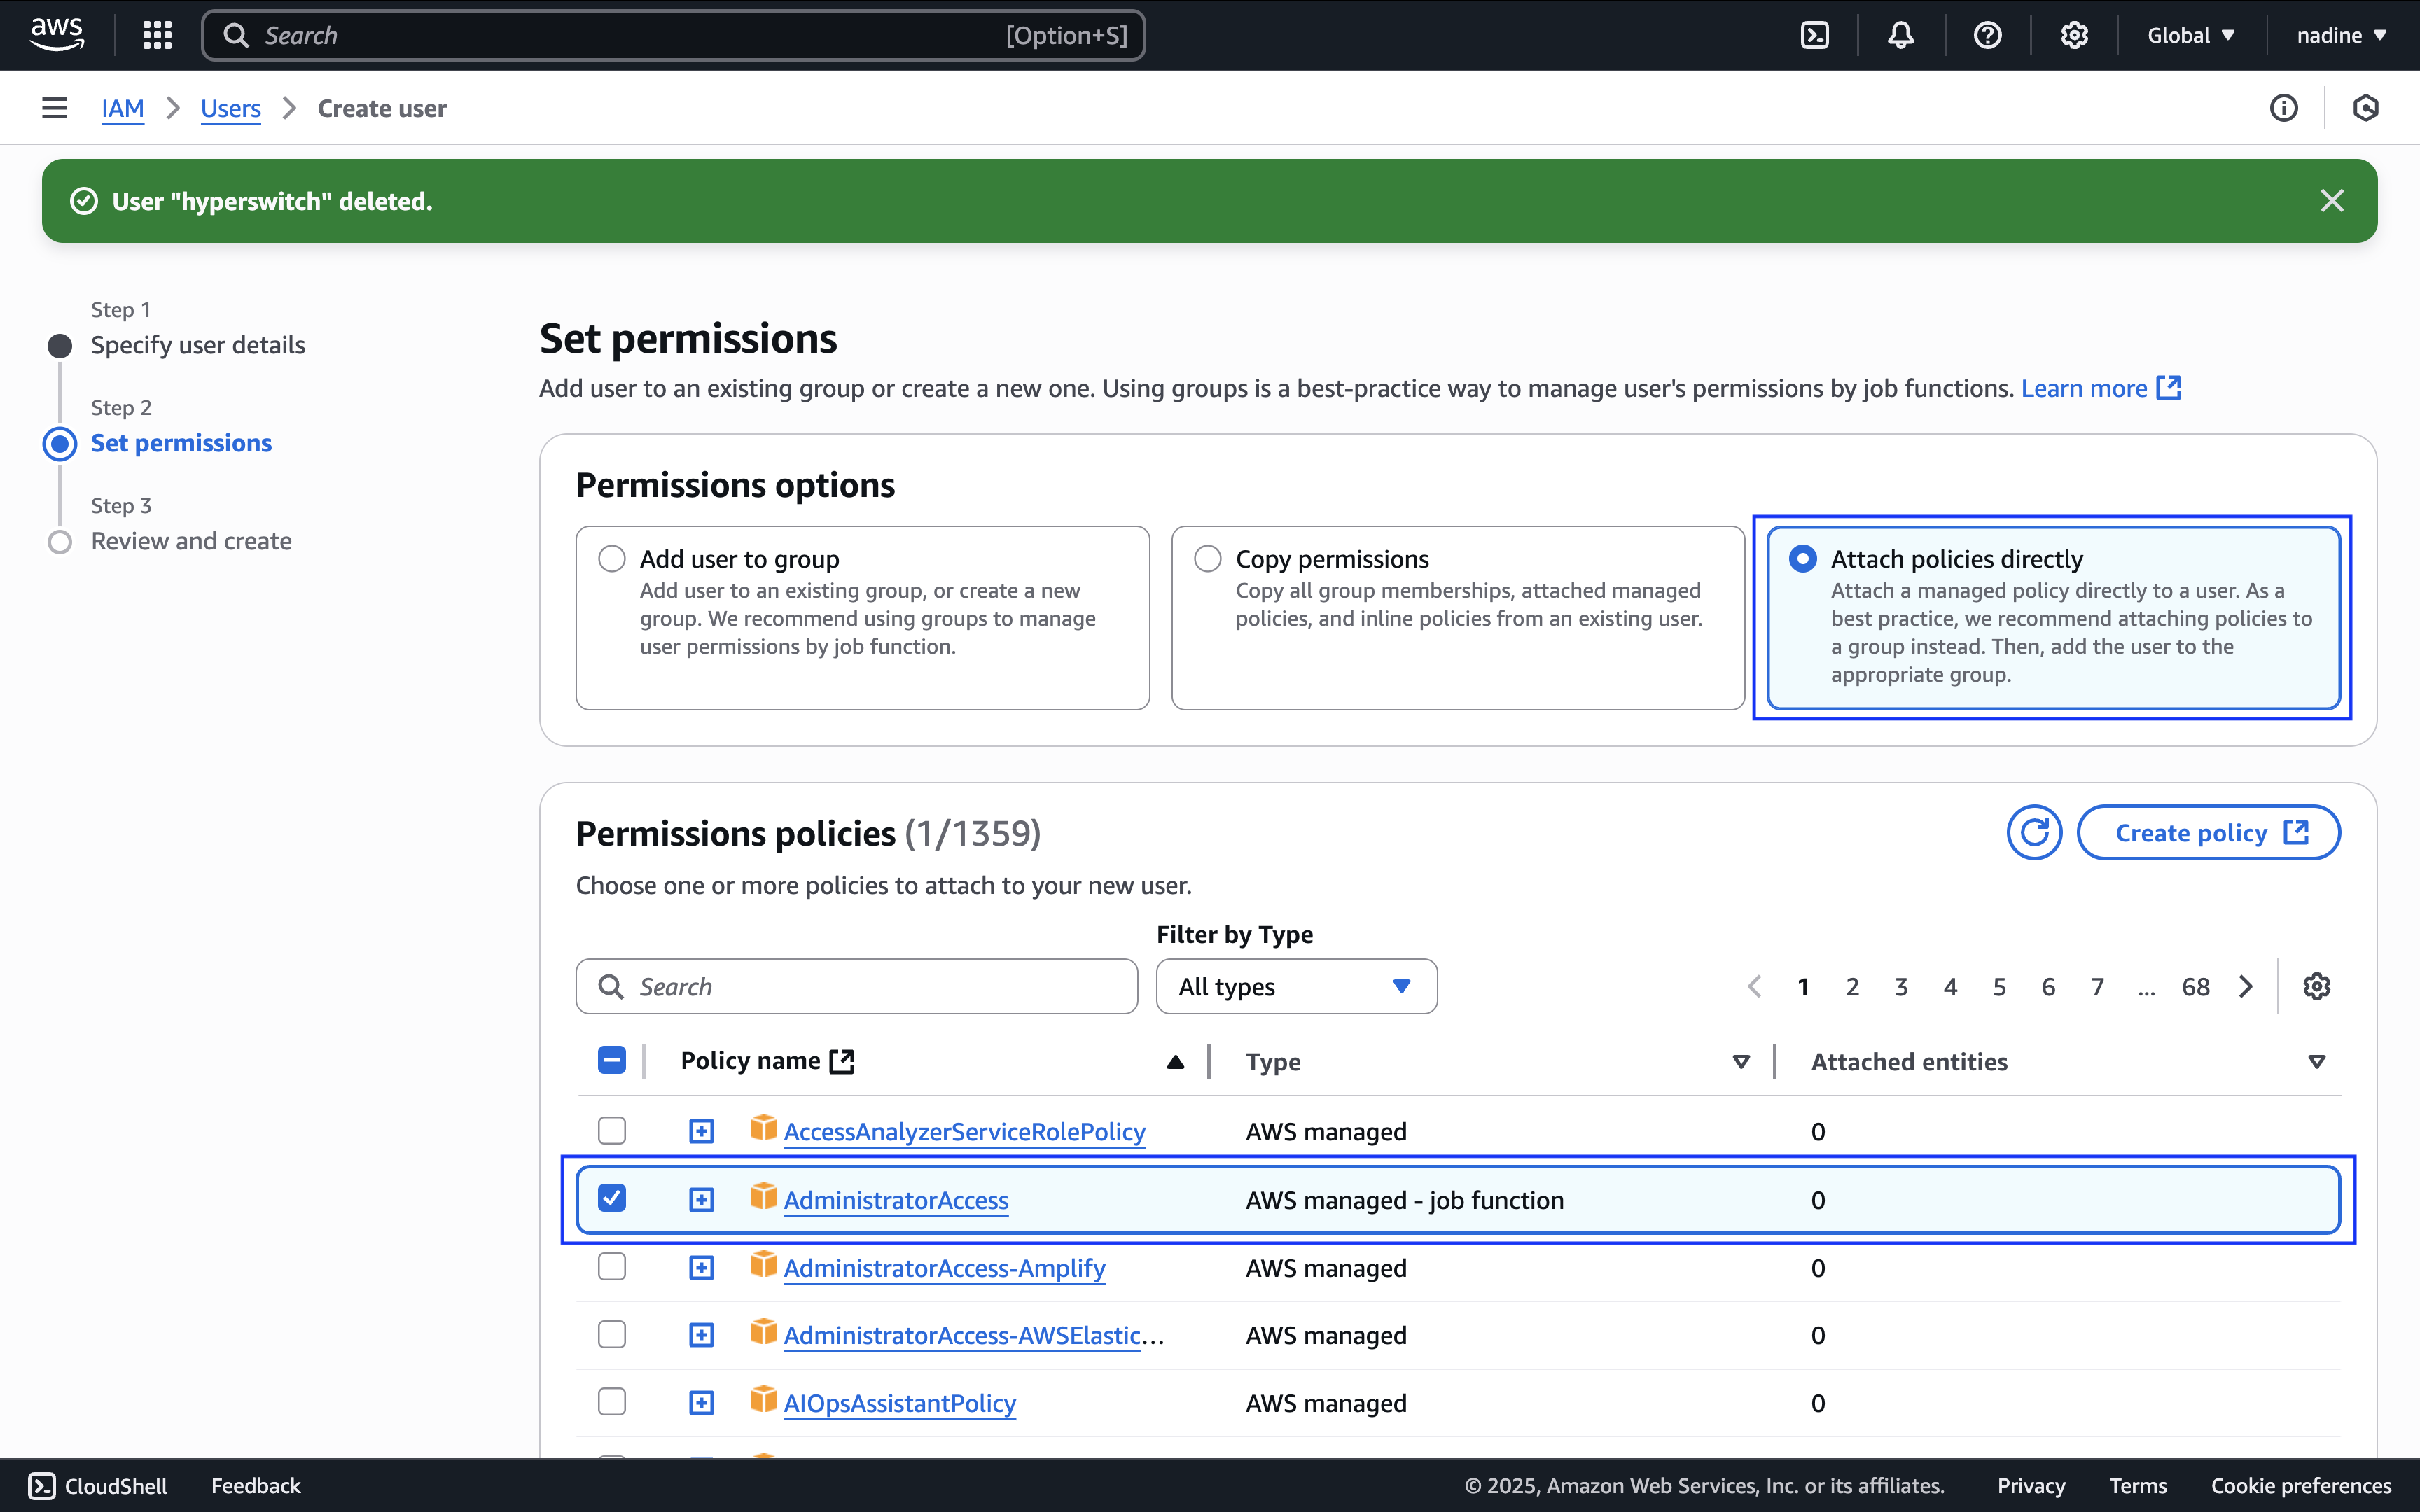Expand the AdministratorAccess-Amplify policy details
The height and width of the screenshot is (1512, 2420).
[702, 1268]
